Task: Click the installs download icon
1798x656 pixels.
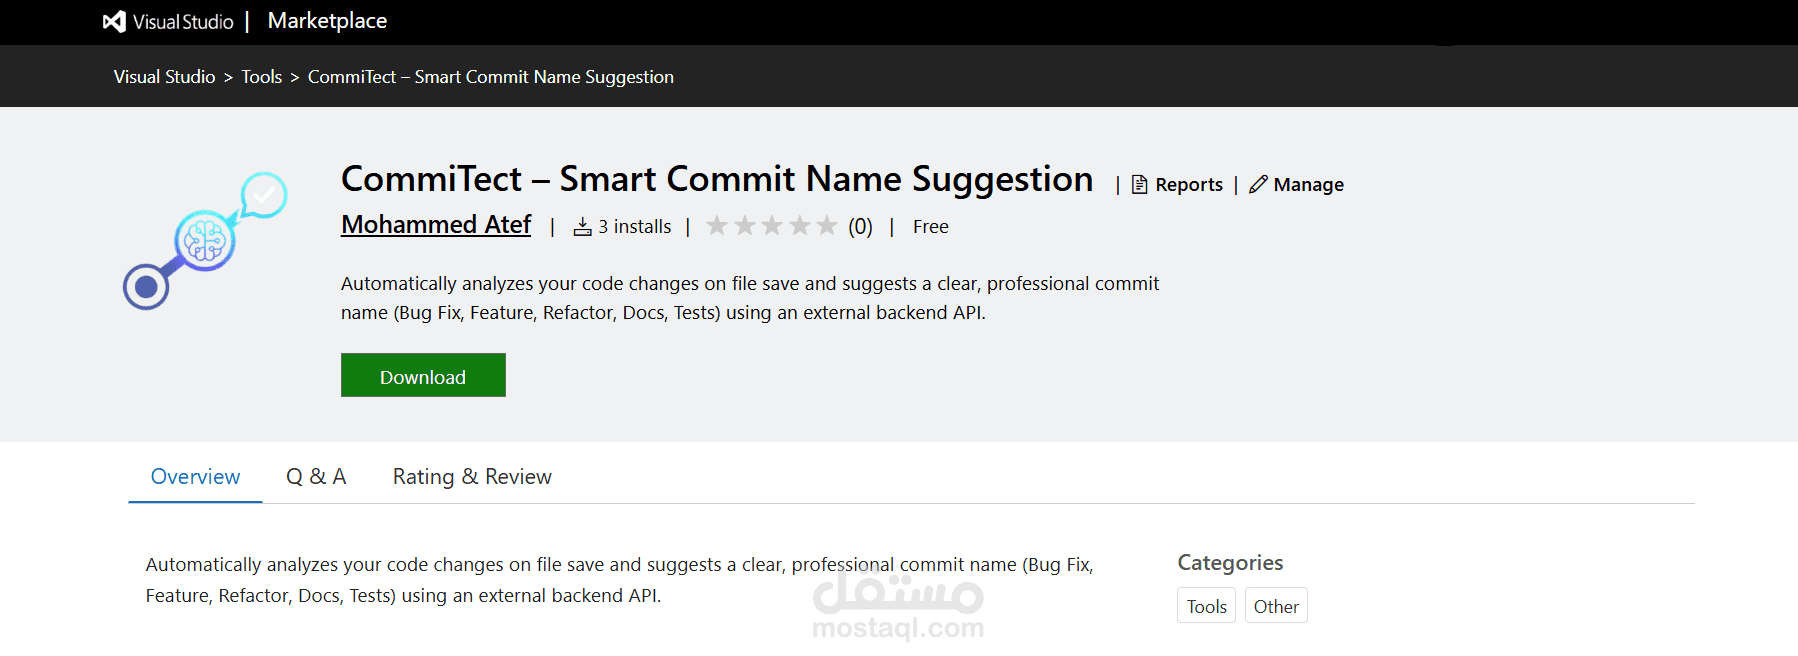Action: (583, 227)
